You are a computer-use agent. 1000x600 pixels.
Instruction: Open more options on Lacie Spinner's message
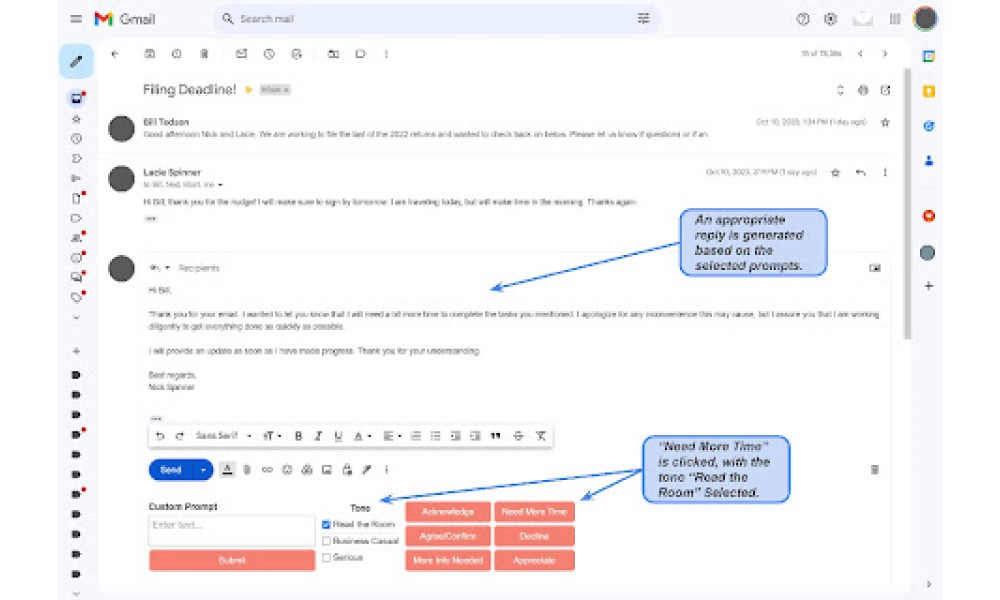[x=885, y=172]
